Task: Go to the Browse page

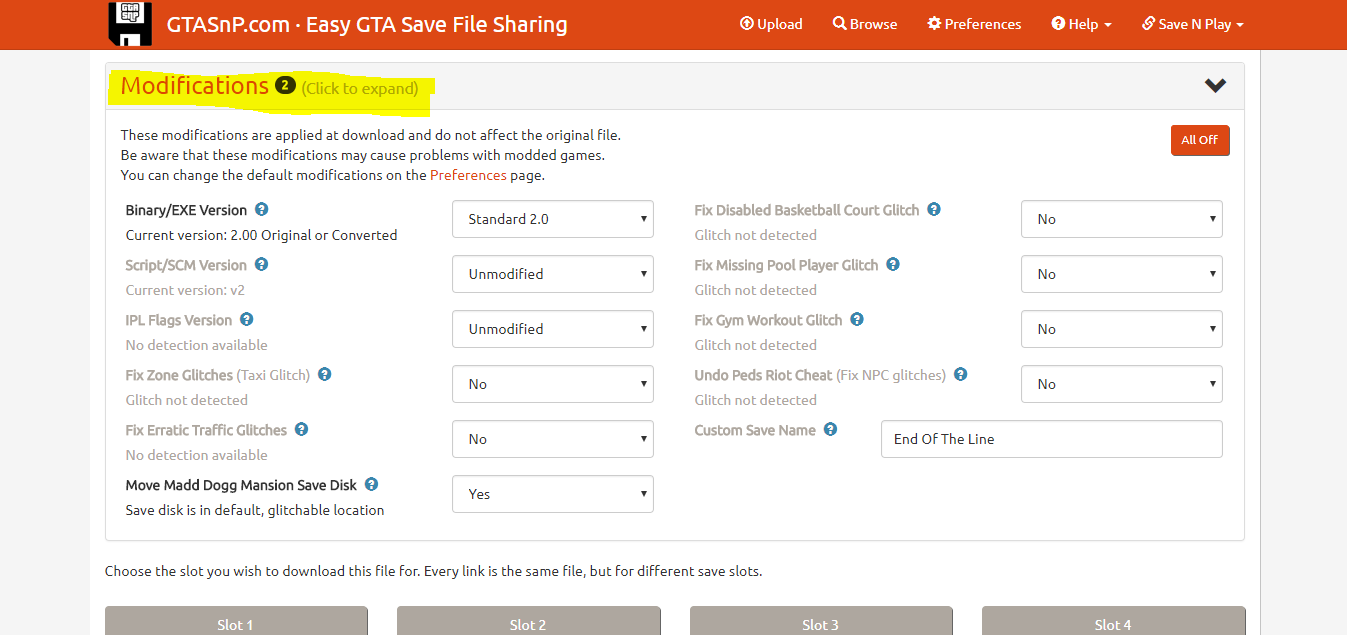Action: [865, 24]
